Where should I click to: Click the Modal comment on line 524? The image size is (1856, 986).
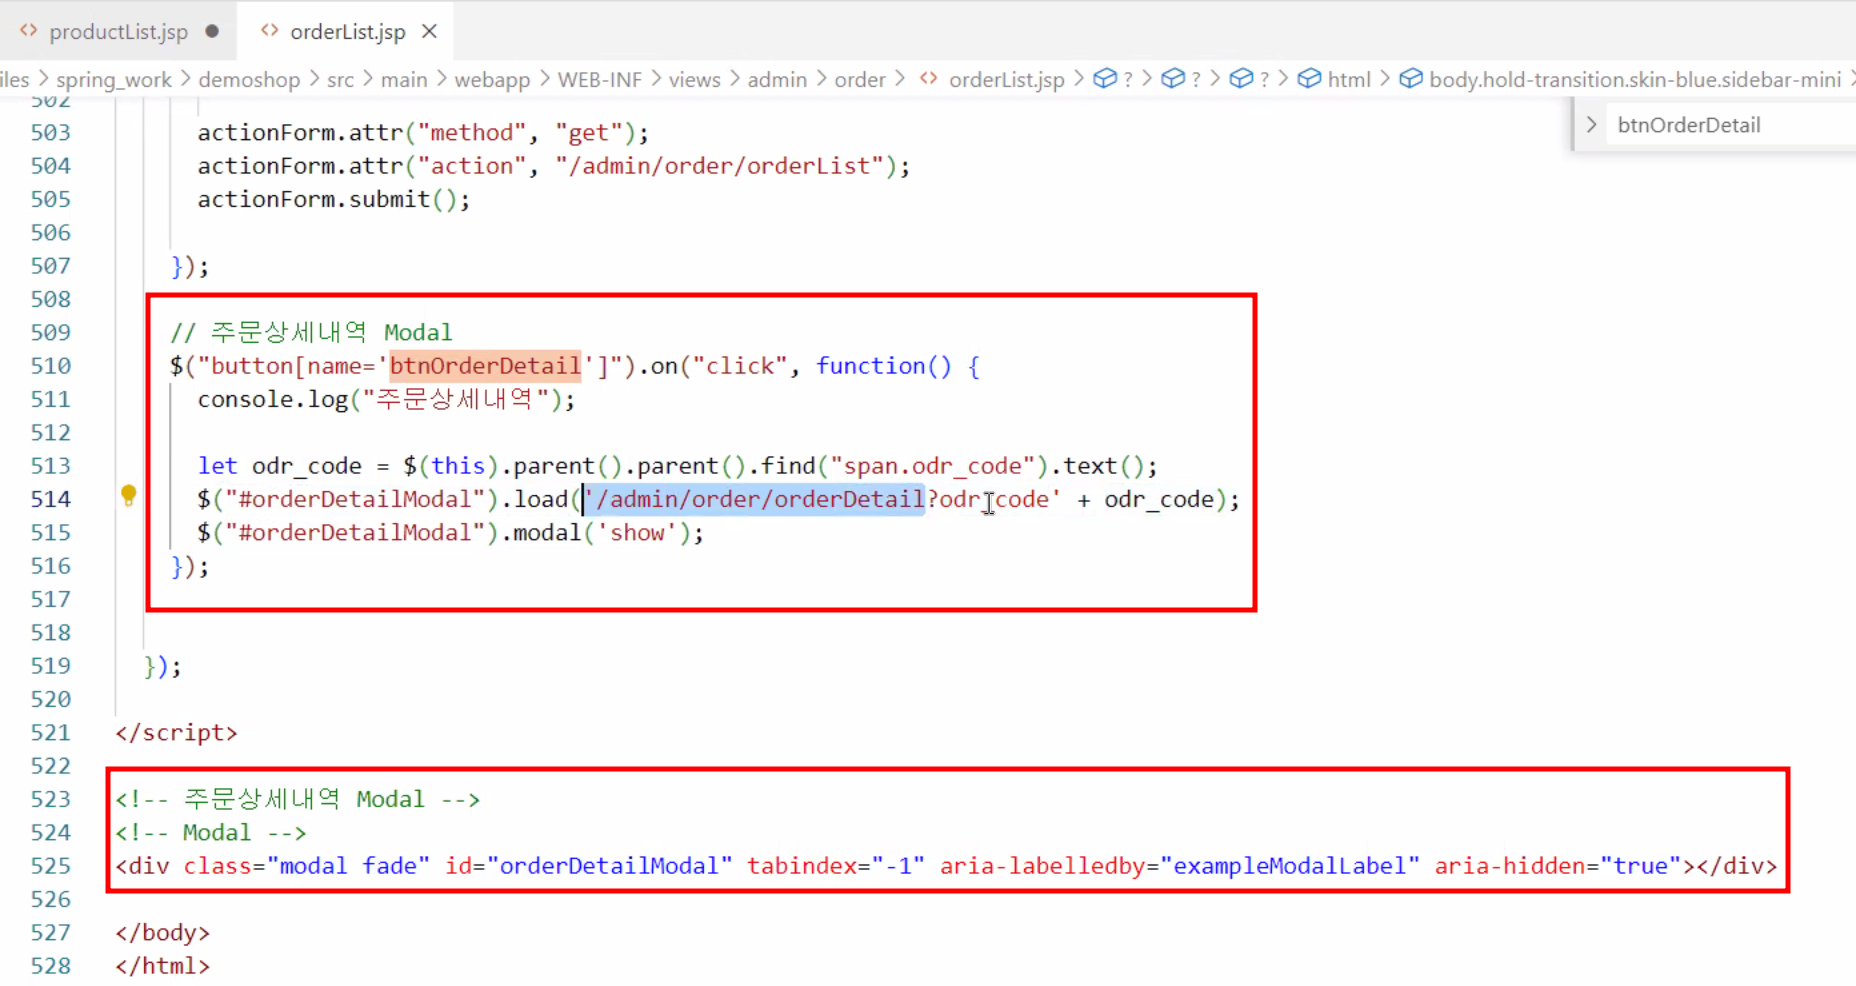[210, 833]
